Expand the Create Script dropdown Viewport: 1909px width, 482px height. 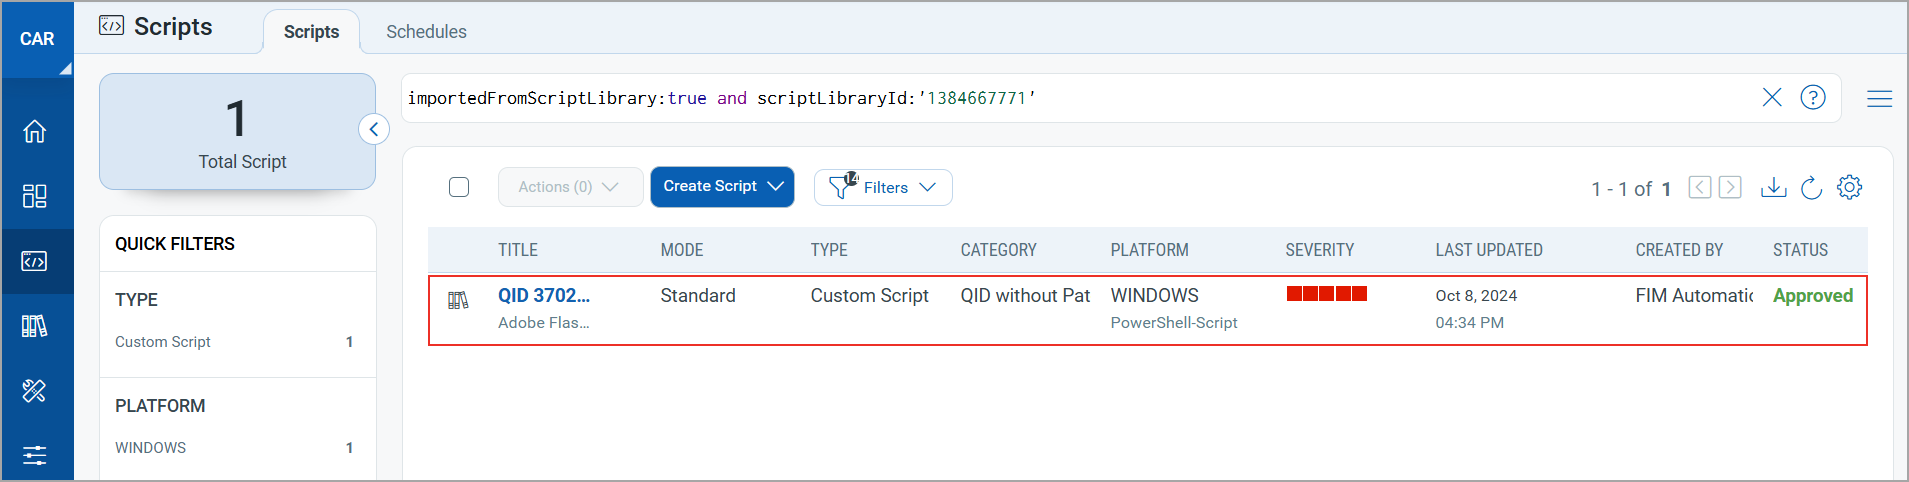click(x=722, y=187)
